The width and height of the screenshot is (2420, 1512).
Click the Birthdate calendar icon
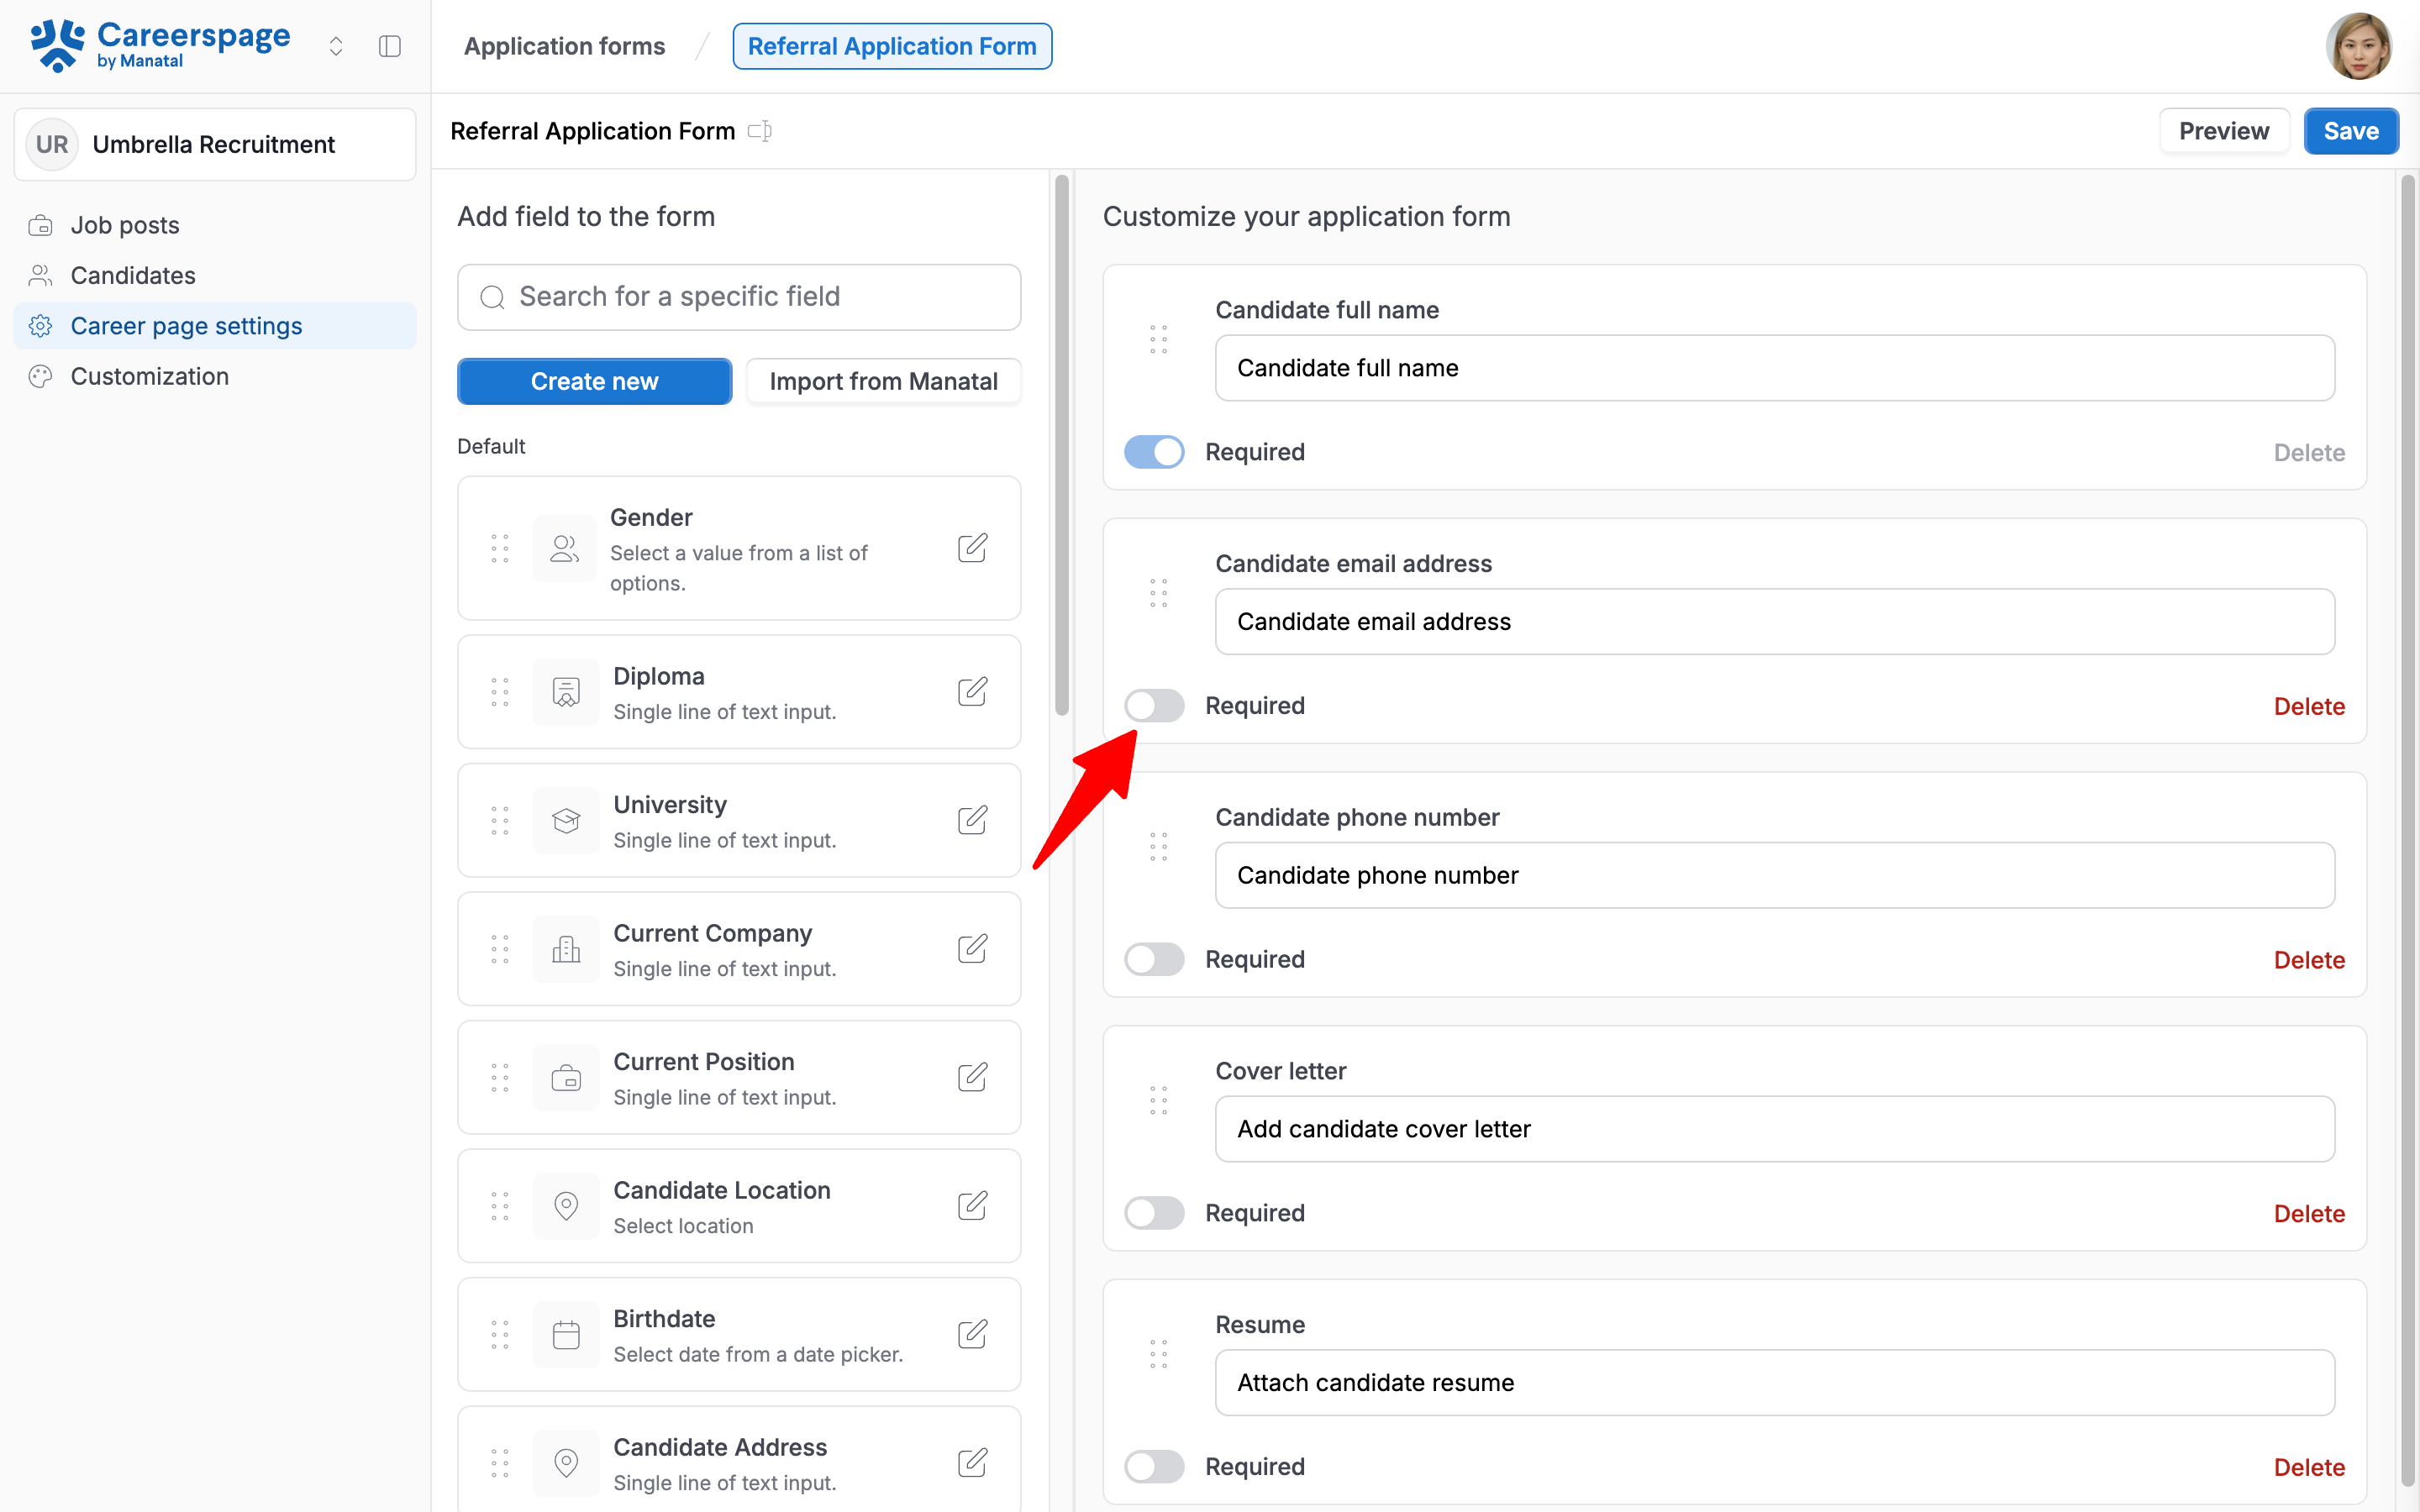coord(566,1334)
